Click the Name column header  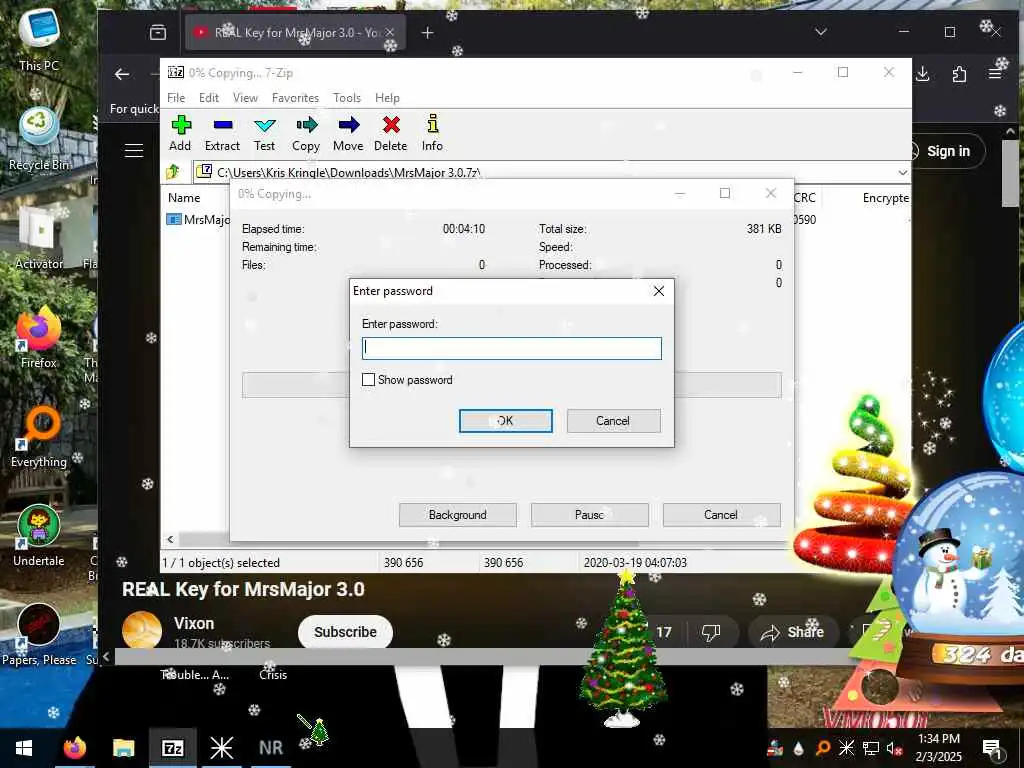pos(184,198)
